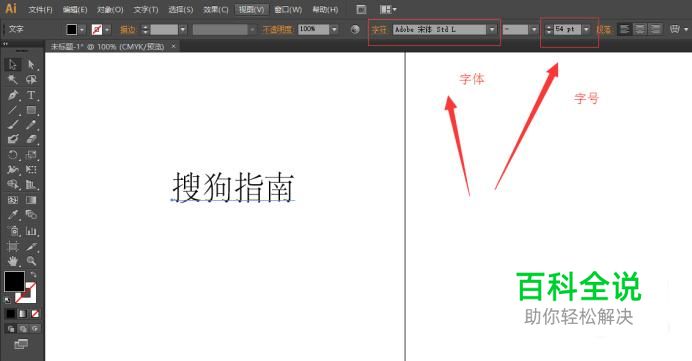This screenshot has width=692, height=361.
Task: Select the Paintbrush tool
Action: coord(12,125)
